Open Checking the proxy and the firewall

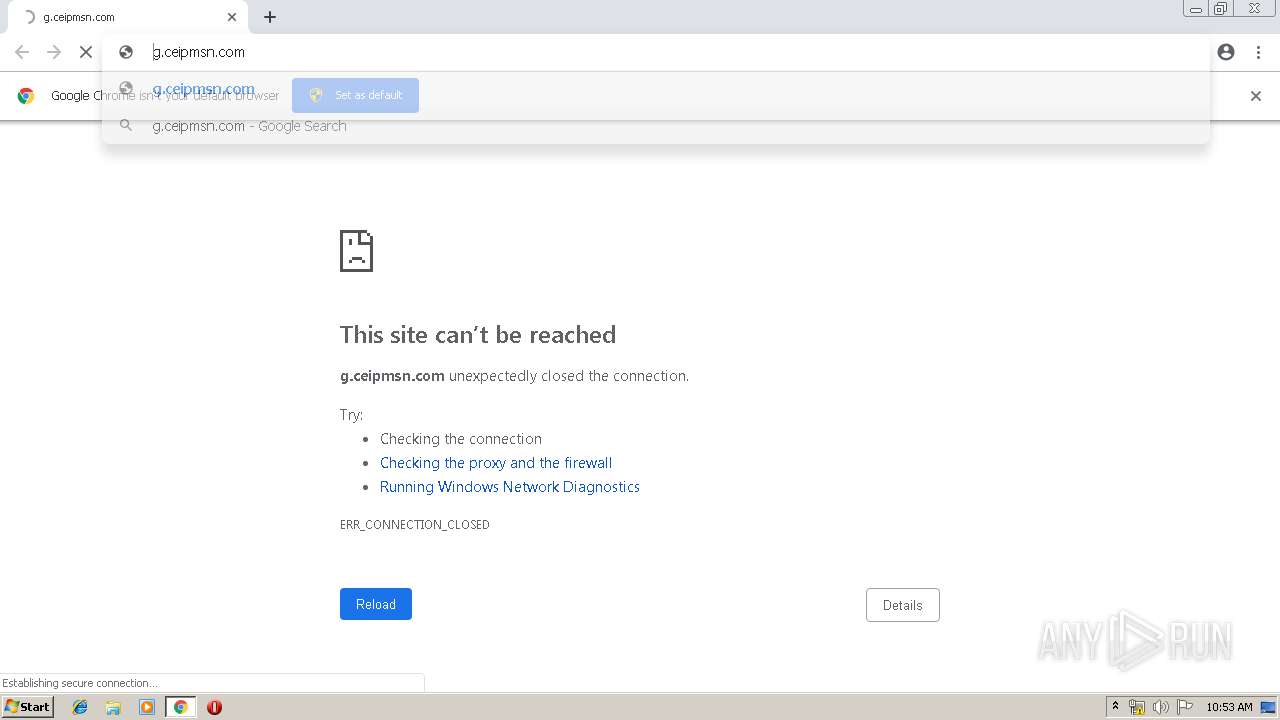coord(496,463)
